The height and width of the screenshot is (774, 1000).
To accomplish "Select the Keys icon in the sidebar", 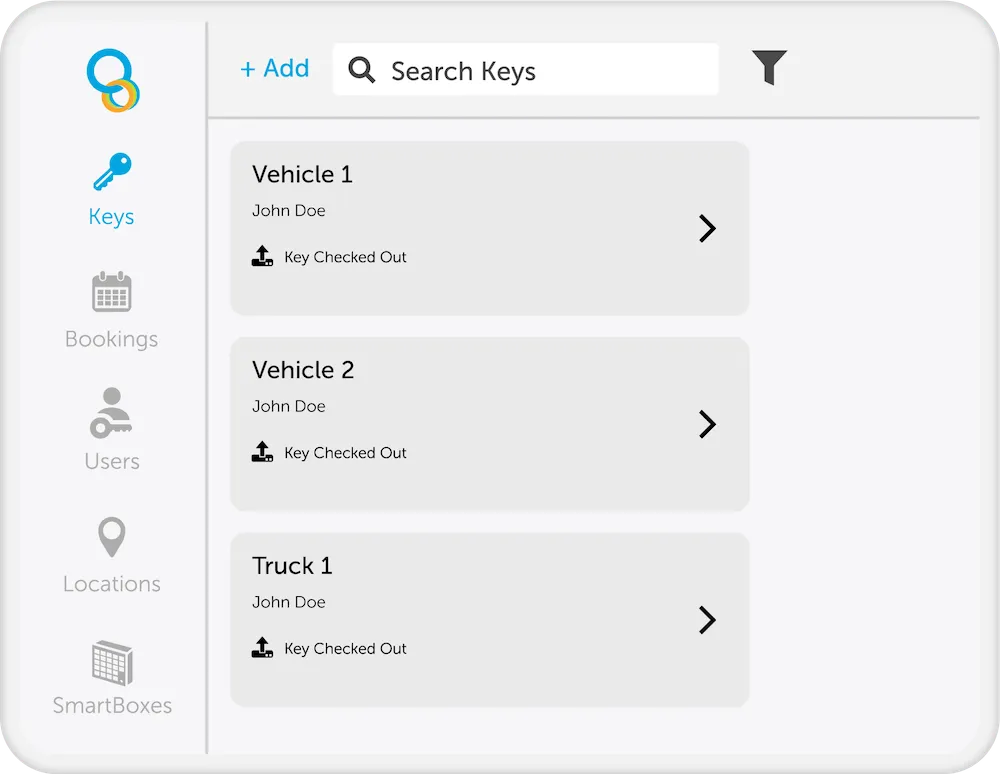I will coord(111,168).
